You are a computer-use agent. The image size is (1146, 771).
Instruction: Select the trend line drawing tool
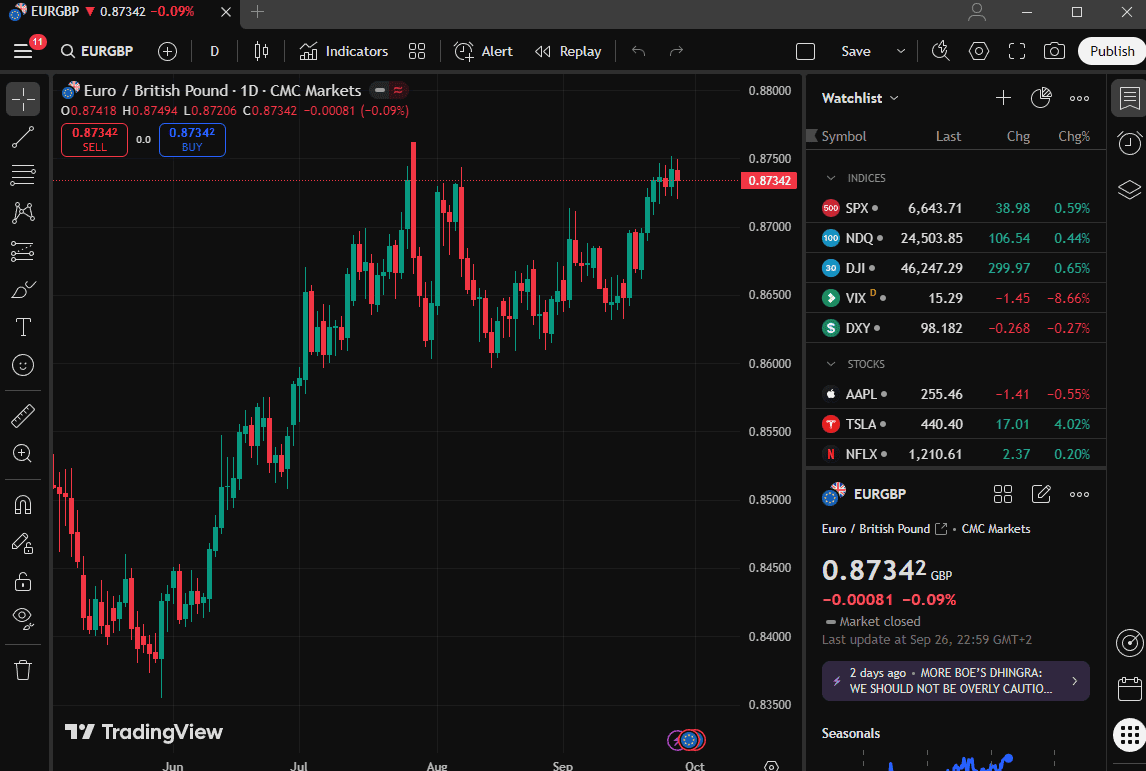coord(22,137)
